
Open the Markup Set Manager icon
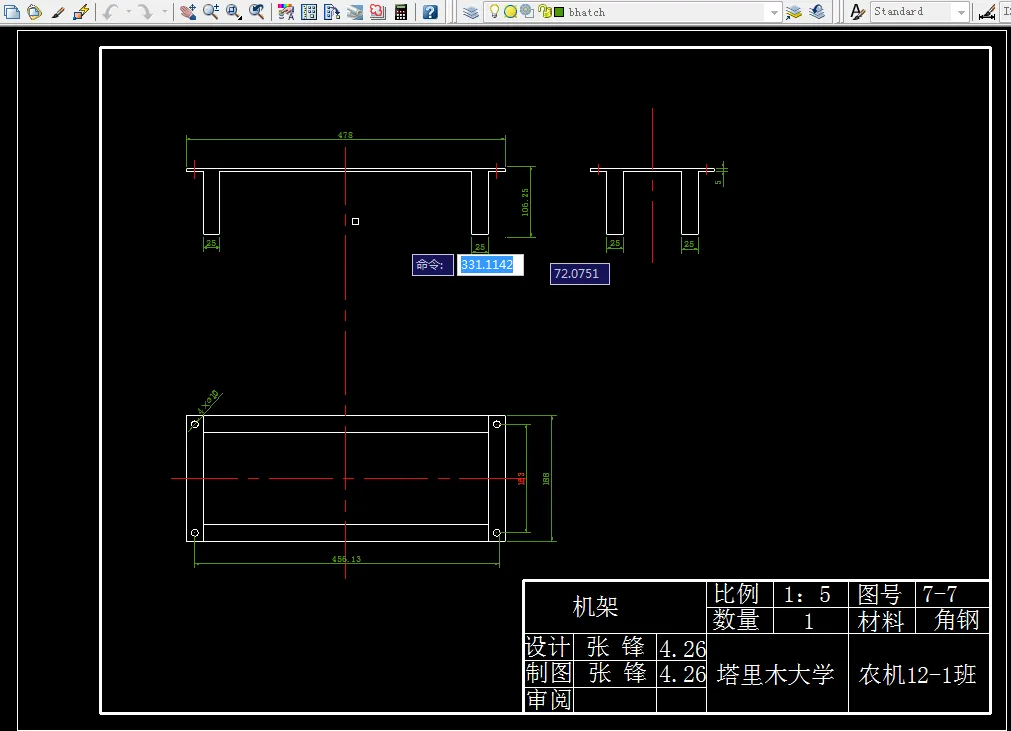378,12
